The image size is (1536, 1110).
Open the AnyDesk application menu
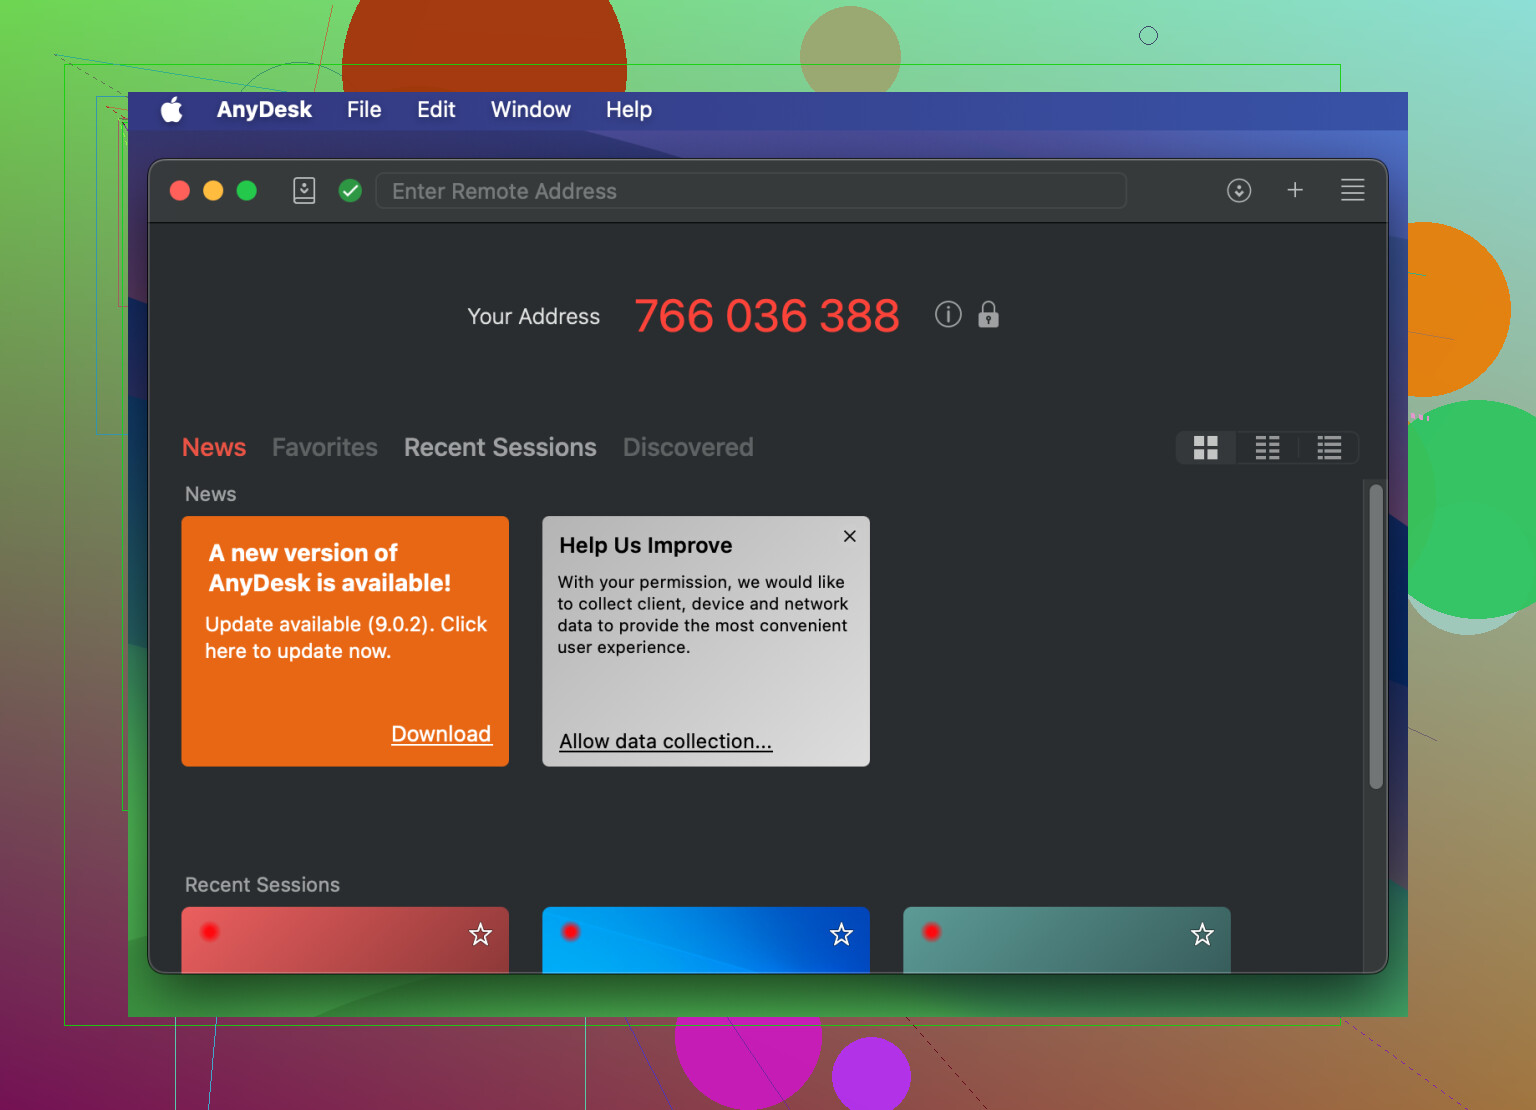pyautogui.click(x=264, y=110)
